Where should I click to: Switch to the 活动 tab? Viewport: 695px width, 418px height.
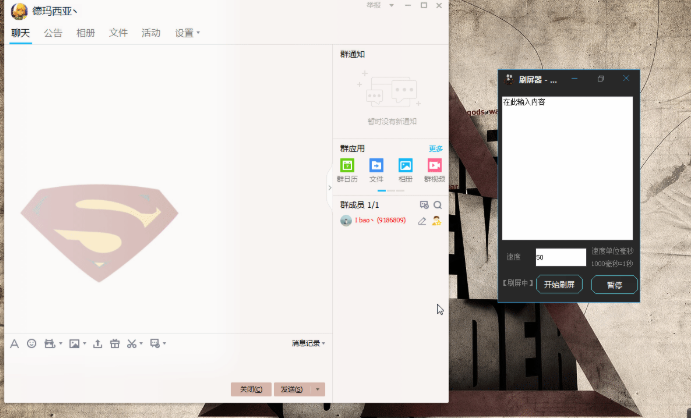(x=151, y=33)
